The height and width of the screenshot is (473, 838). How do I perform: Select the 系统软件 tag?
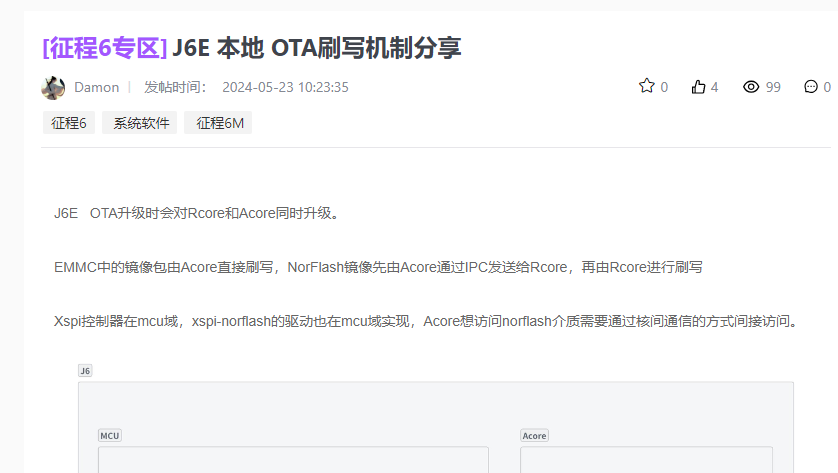pyautogui.click(x=139, y=123)
